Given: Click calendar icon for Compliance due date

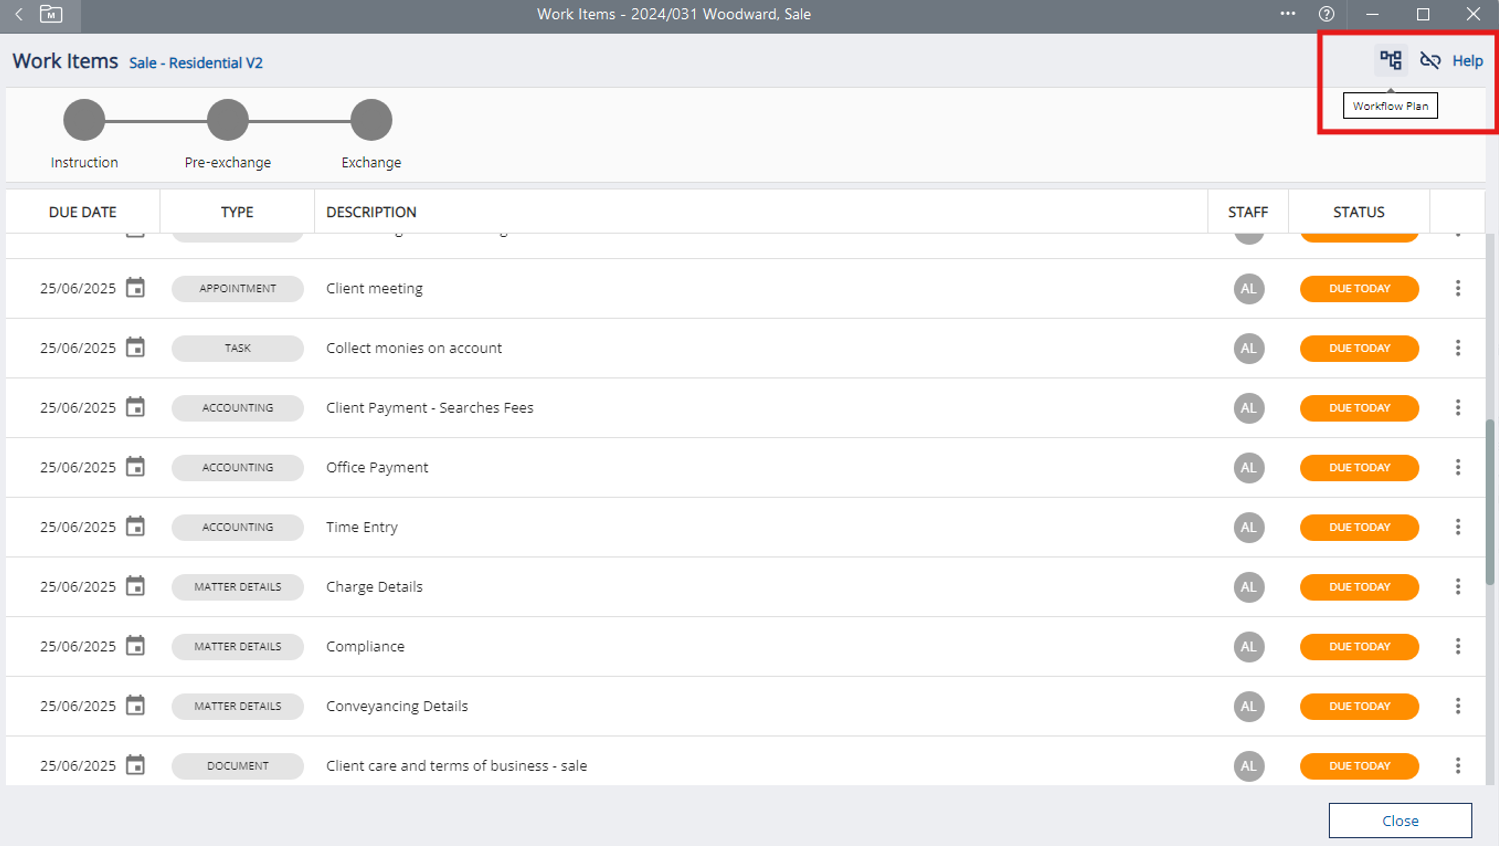Looking at the screenshot, I should point(135,646).
